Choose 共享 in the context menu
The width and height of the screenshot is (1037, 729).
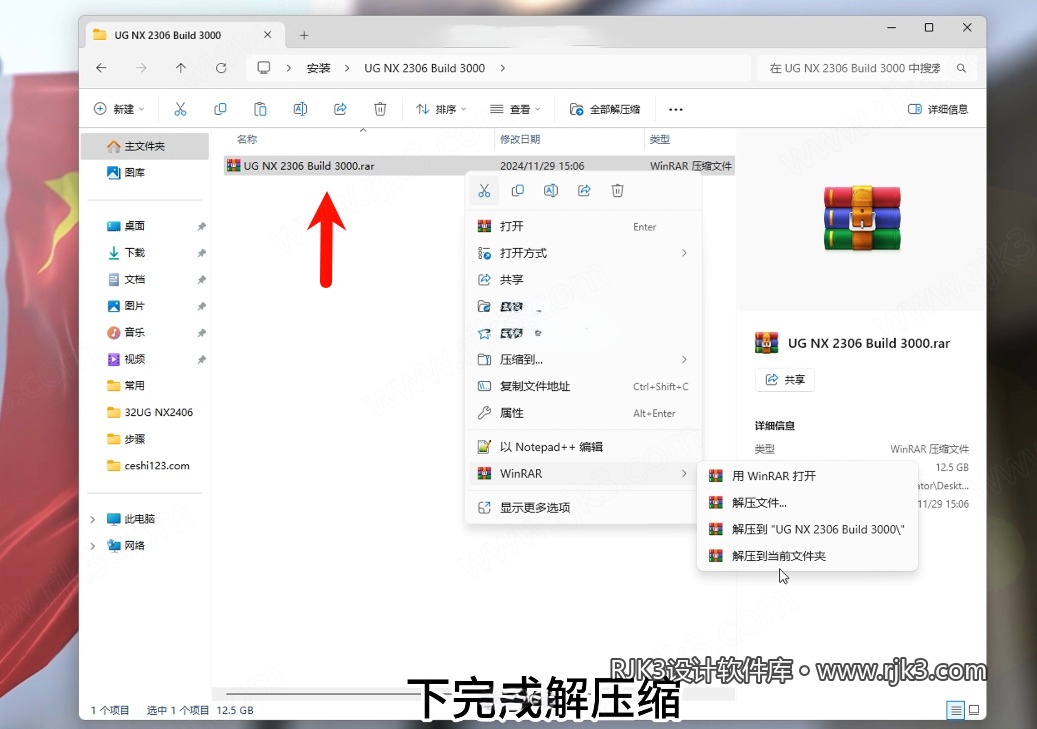coord(583,279)
